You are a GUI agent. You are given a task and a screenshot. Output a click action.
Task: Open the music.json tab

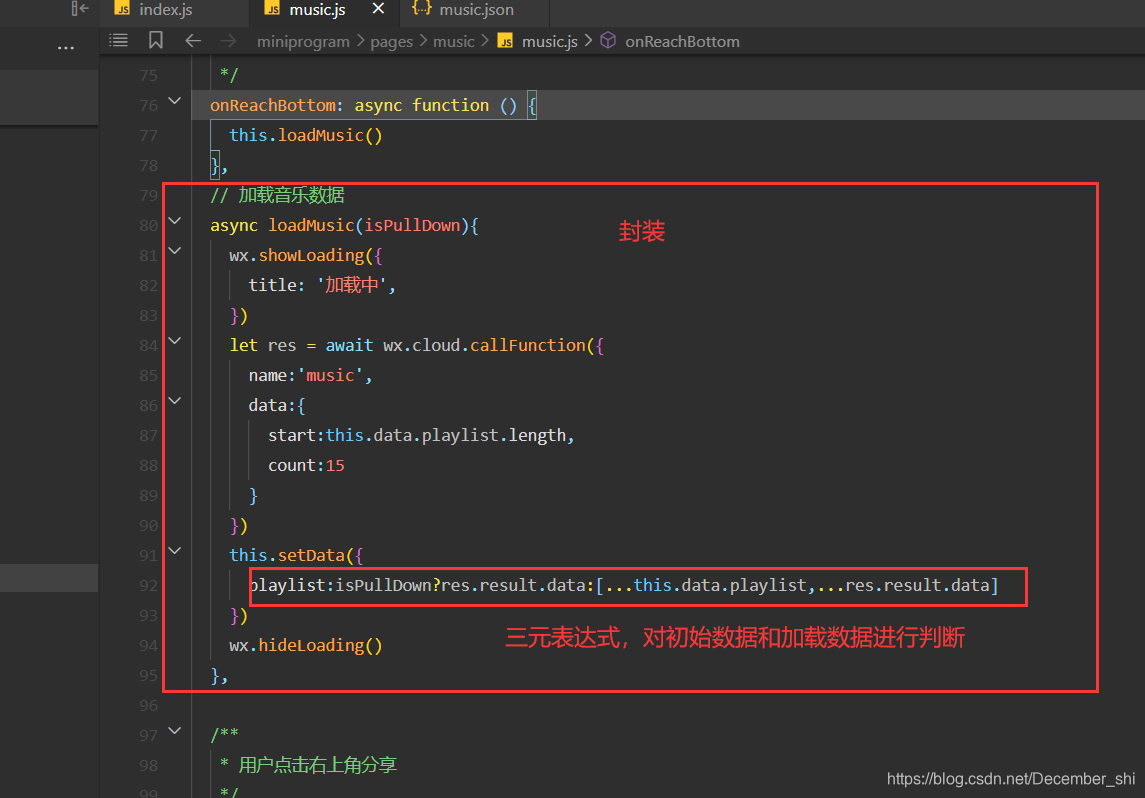click(474, 9)
